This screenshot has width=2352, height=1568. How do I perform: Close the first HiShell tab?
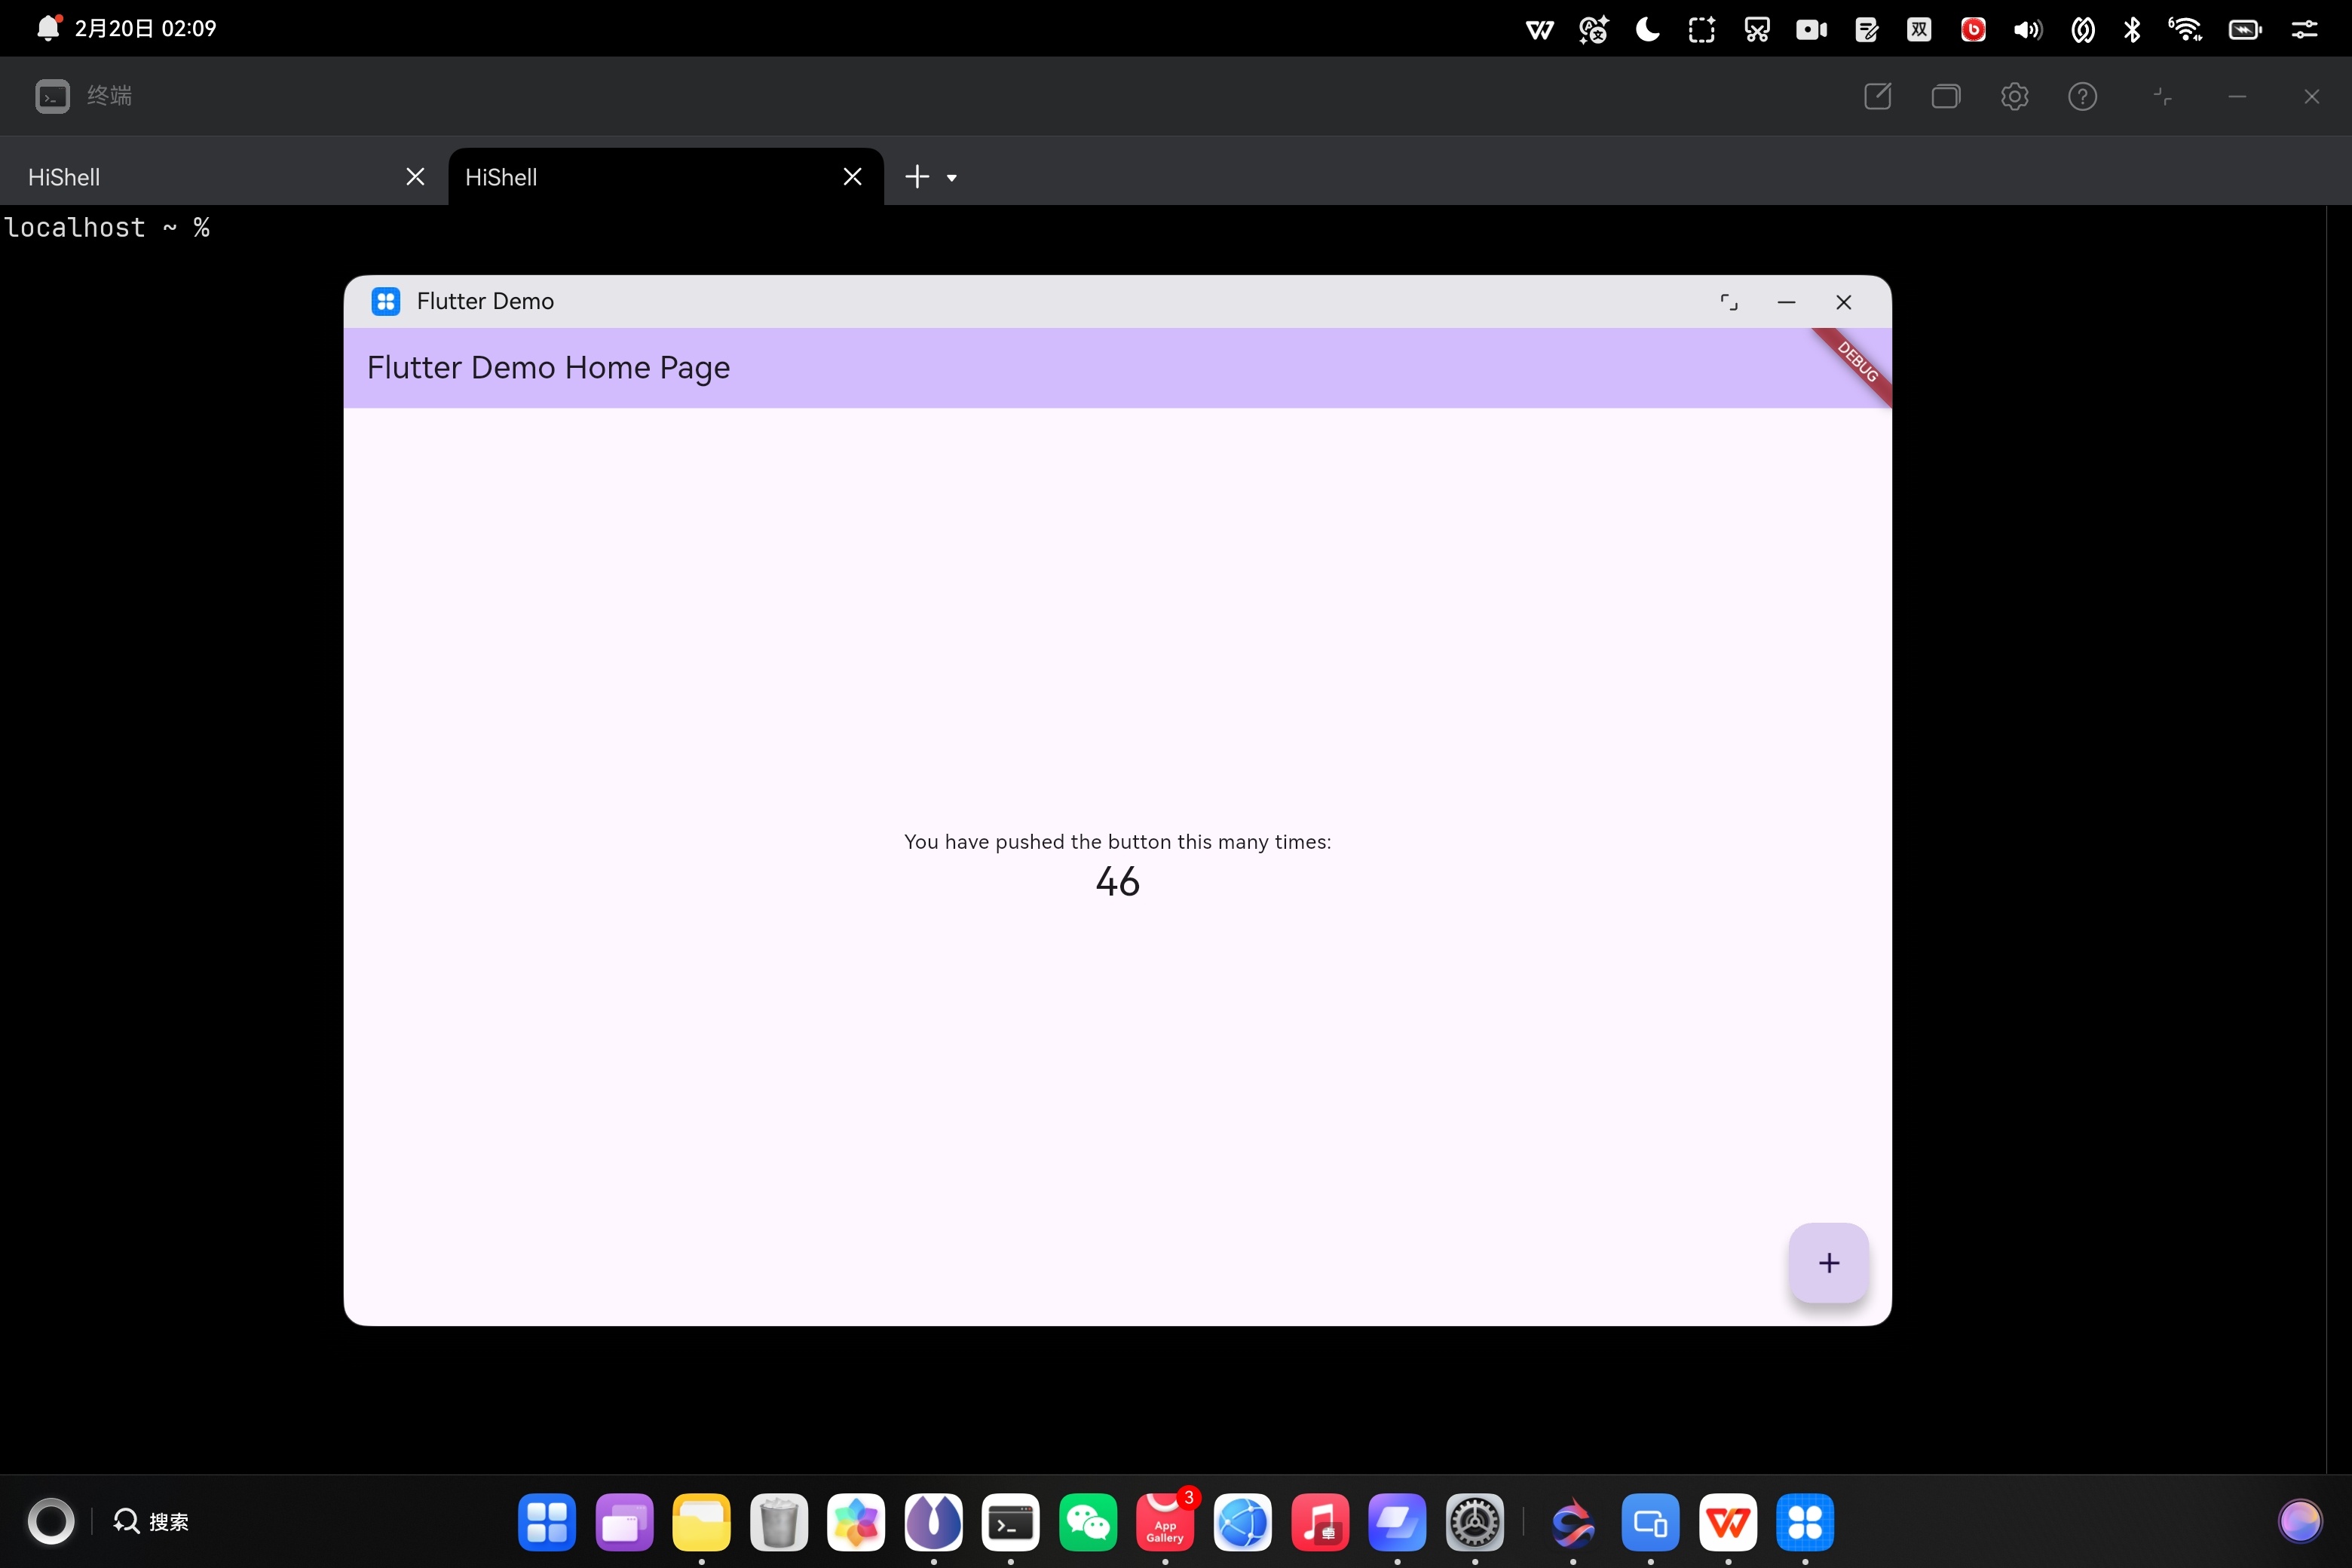pyautogui.click(x=415, y=177)
